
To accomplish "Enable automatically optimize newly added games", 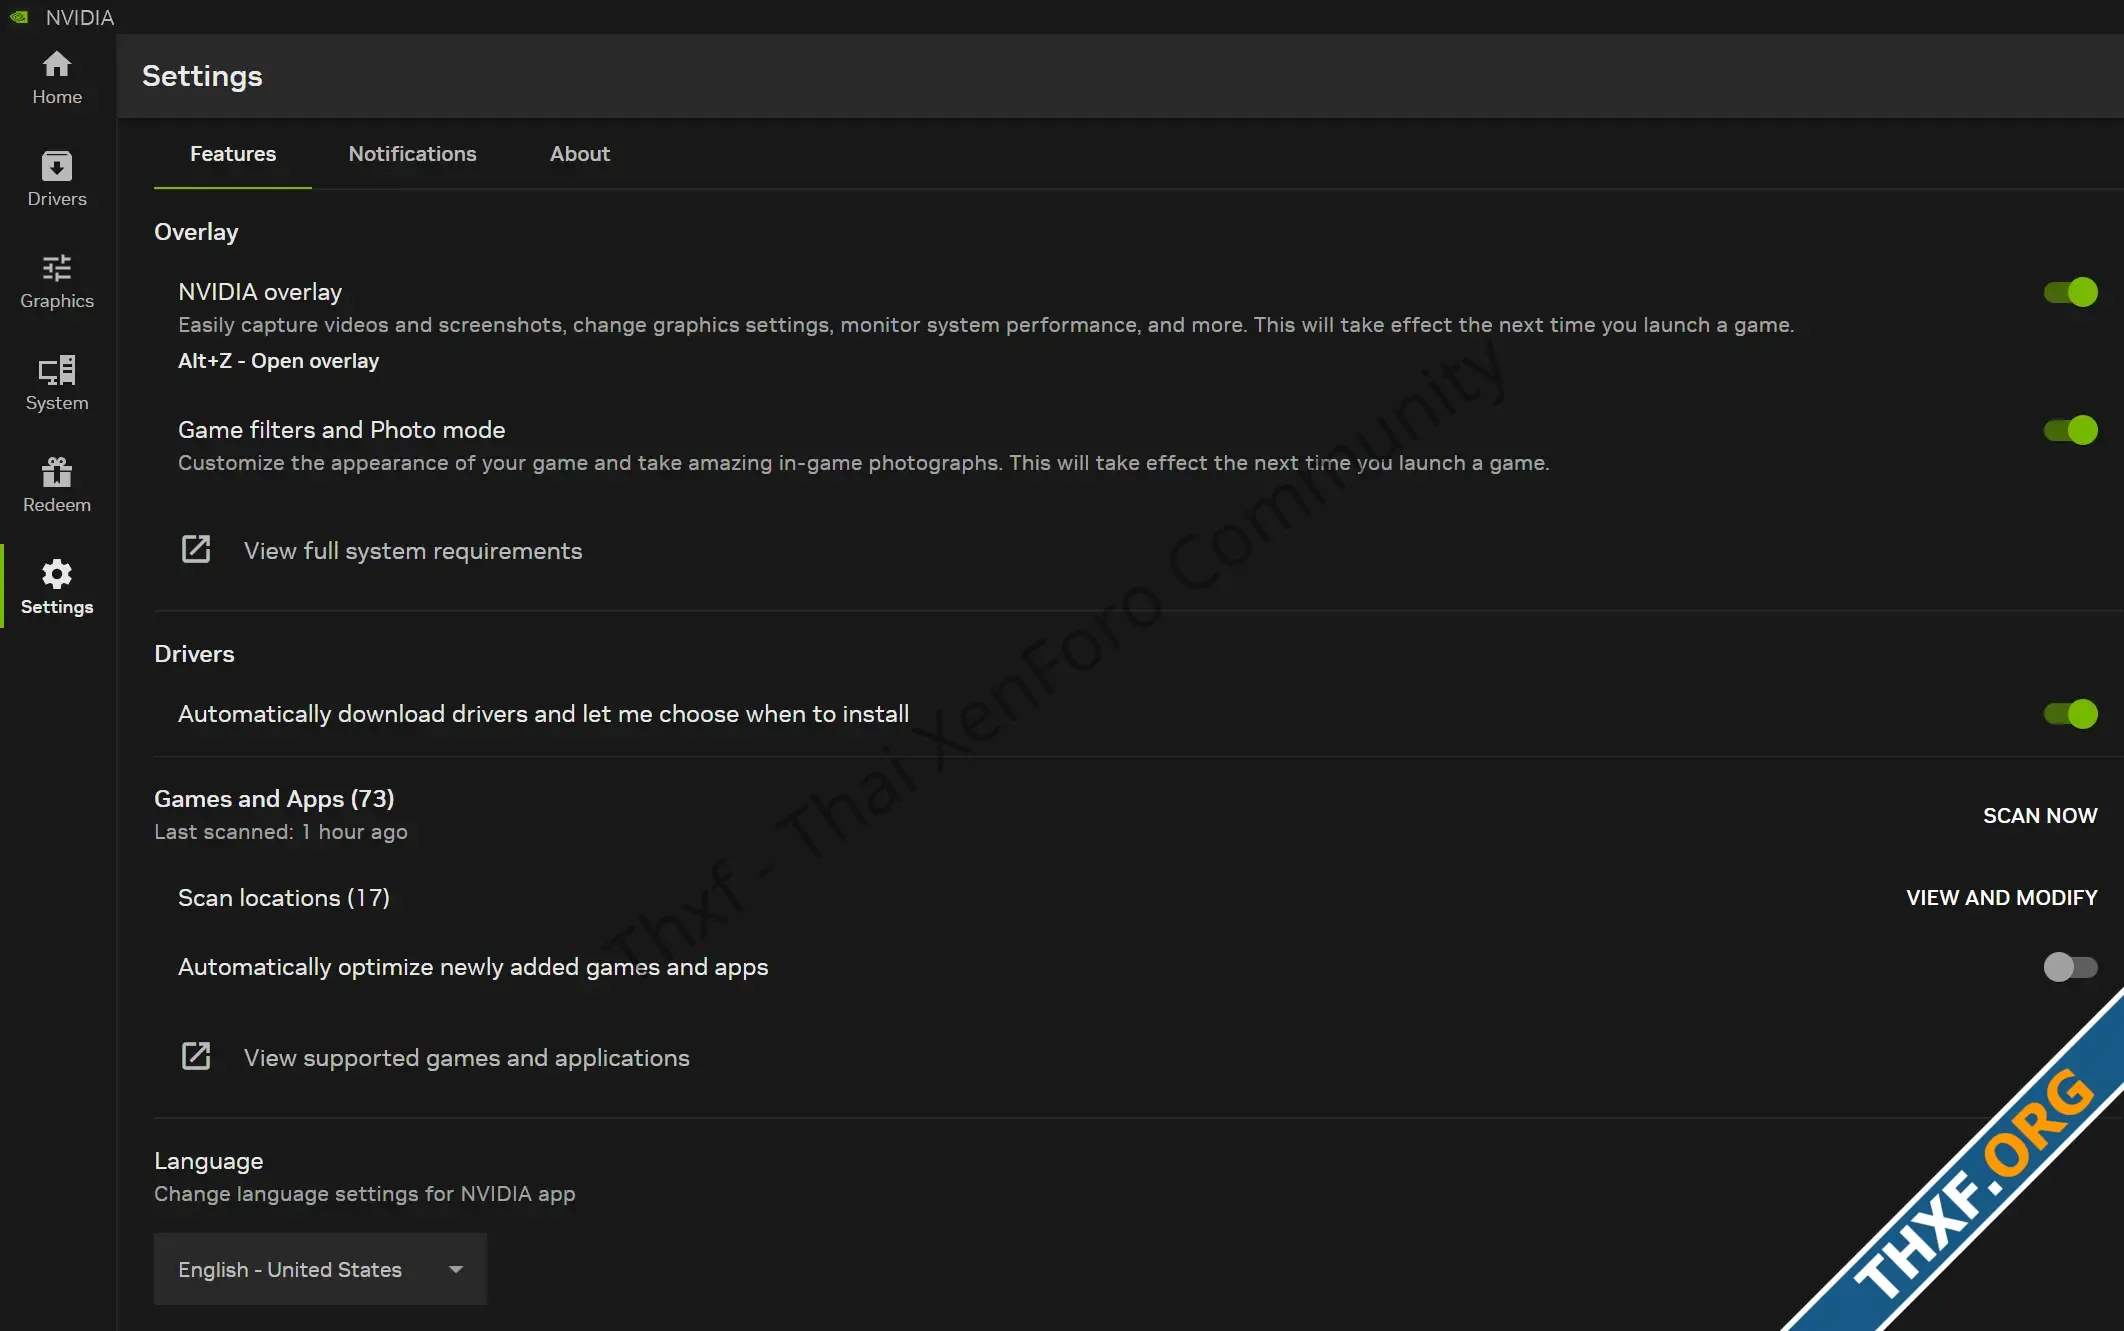I will (x=2070, y=967).
